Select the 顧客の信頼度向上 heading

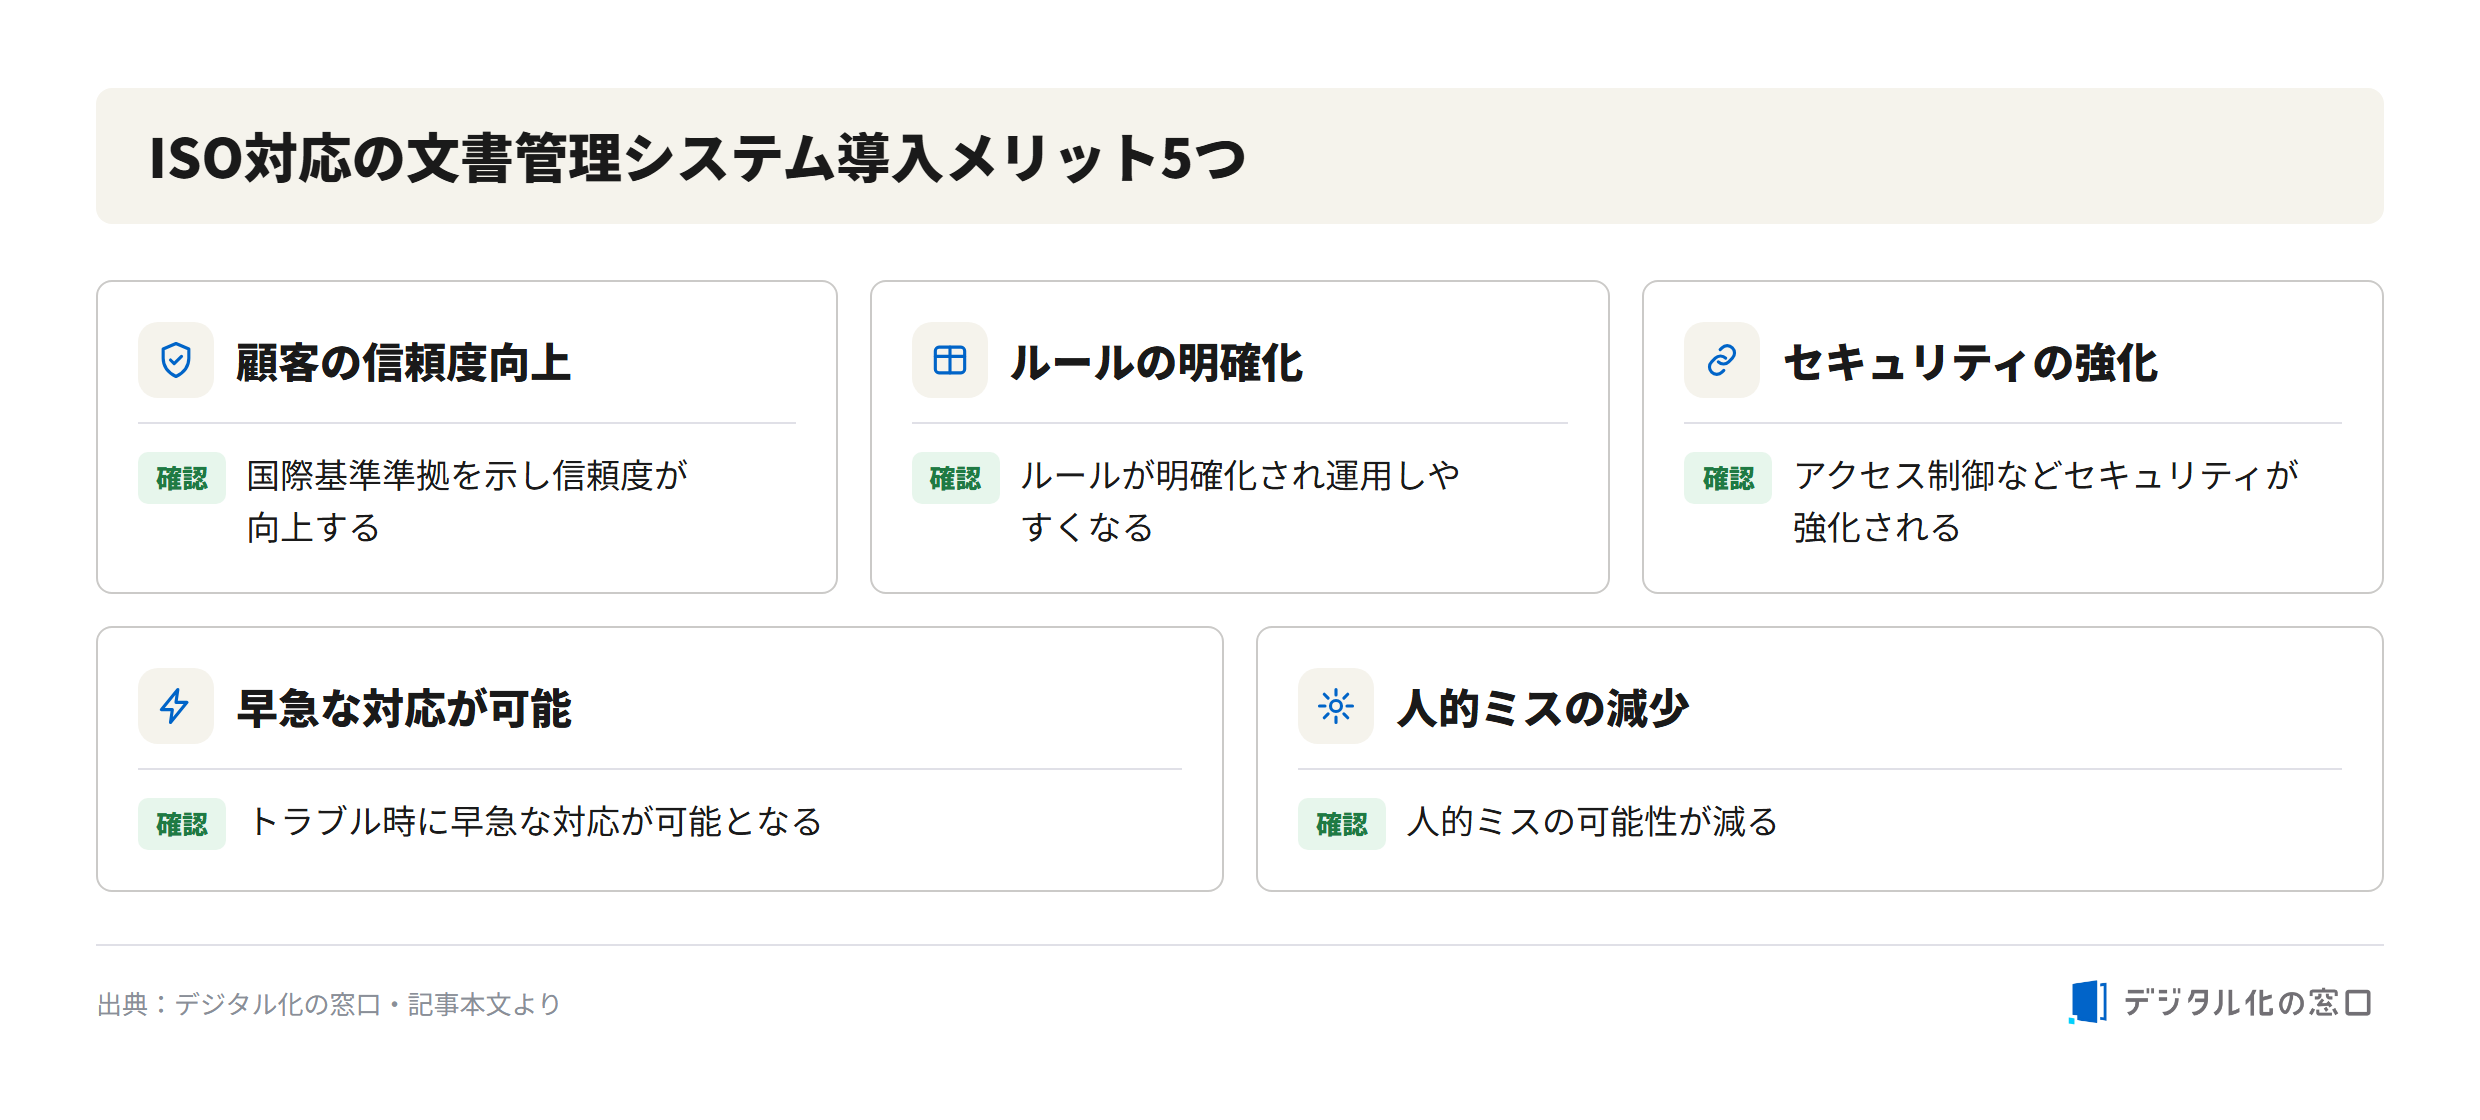tap(403, 362)
